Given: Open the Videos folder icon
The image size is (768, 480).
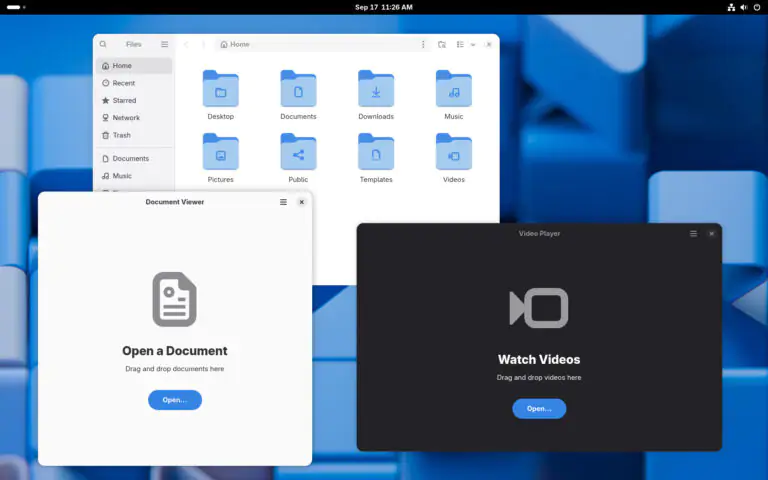Looking at the screenshot, I should click(453, 152).
